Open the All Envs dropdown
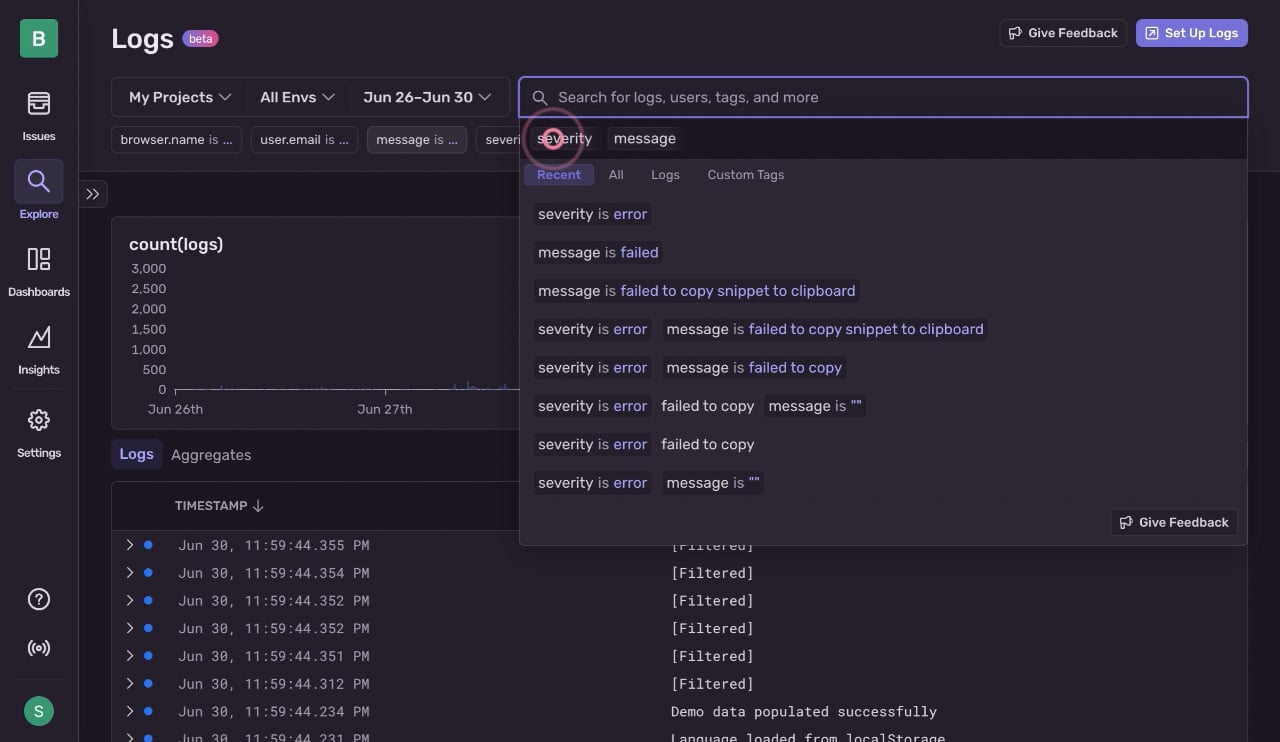 (297, 97)
